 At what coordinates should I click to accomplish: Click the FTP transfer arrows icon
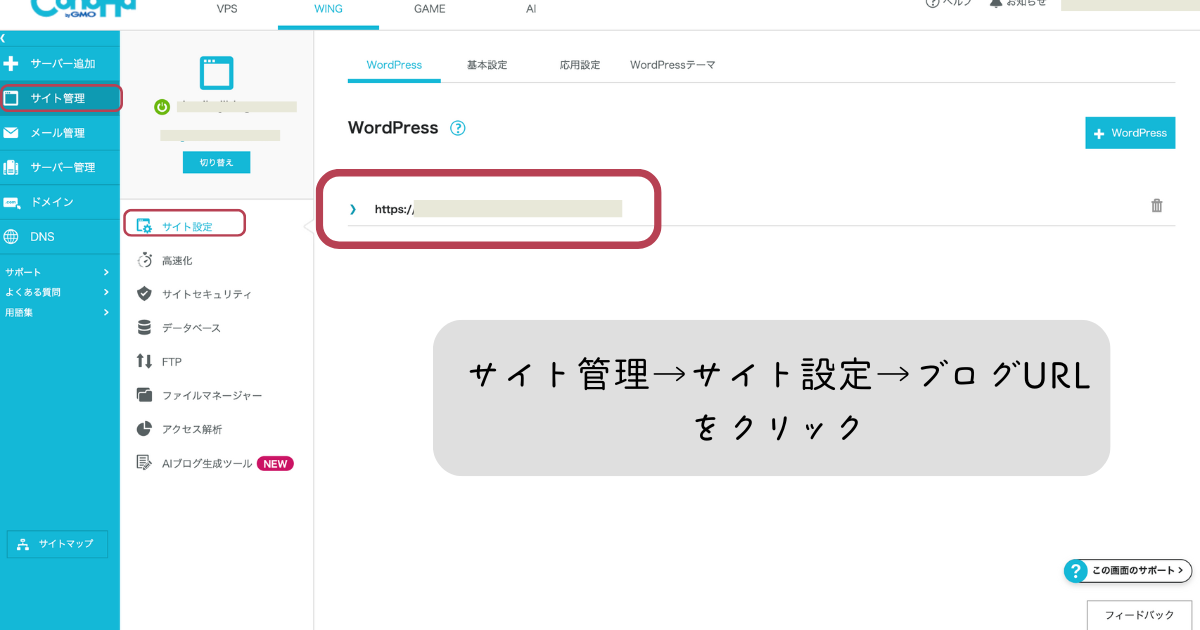click(144, 362)
